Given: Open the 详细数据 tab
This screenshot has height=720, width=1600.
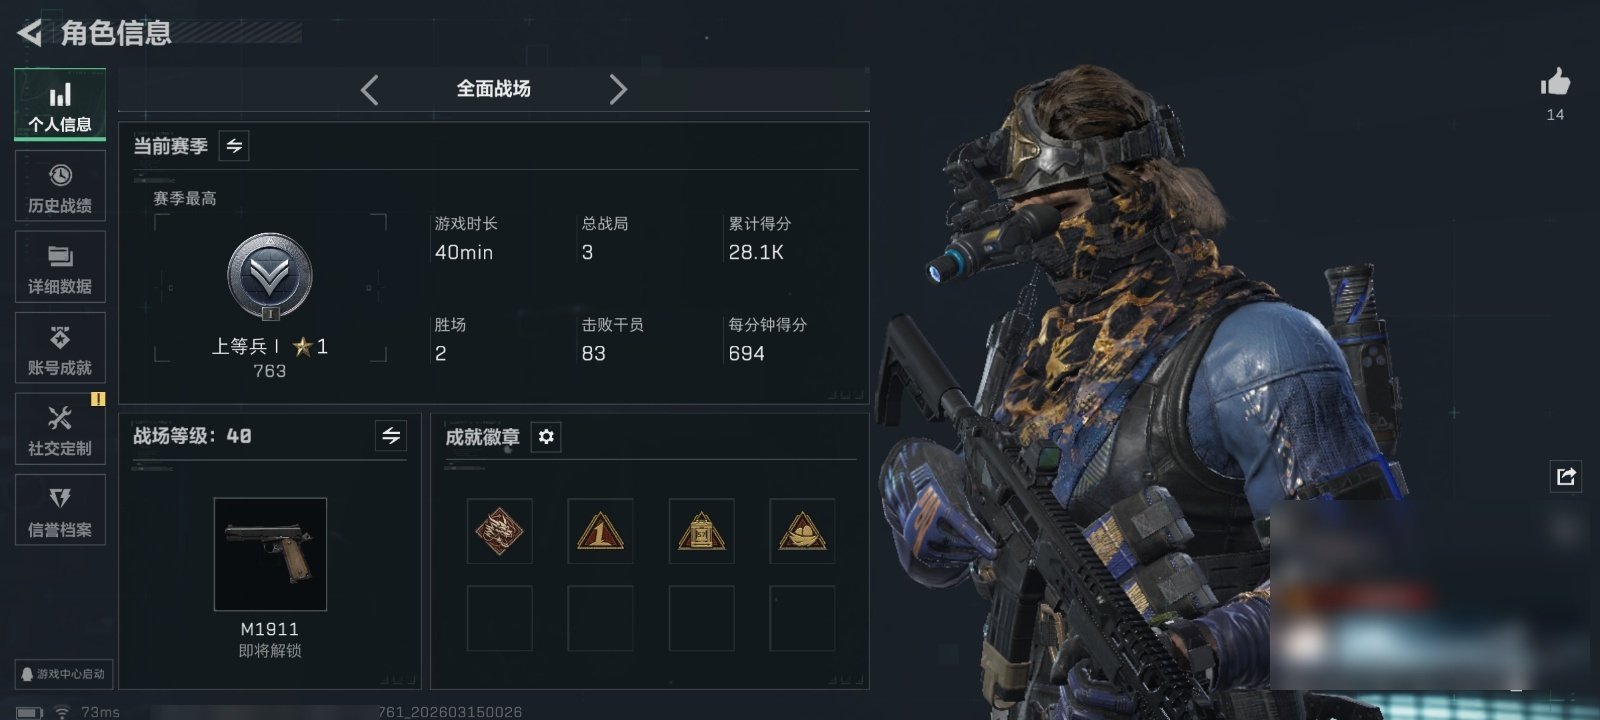Looking at the screenshot, I should 60,267.
